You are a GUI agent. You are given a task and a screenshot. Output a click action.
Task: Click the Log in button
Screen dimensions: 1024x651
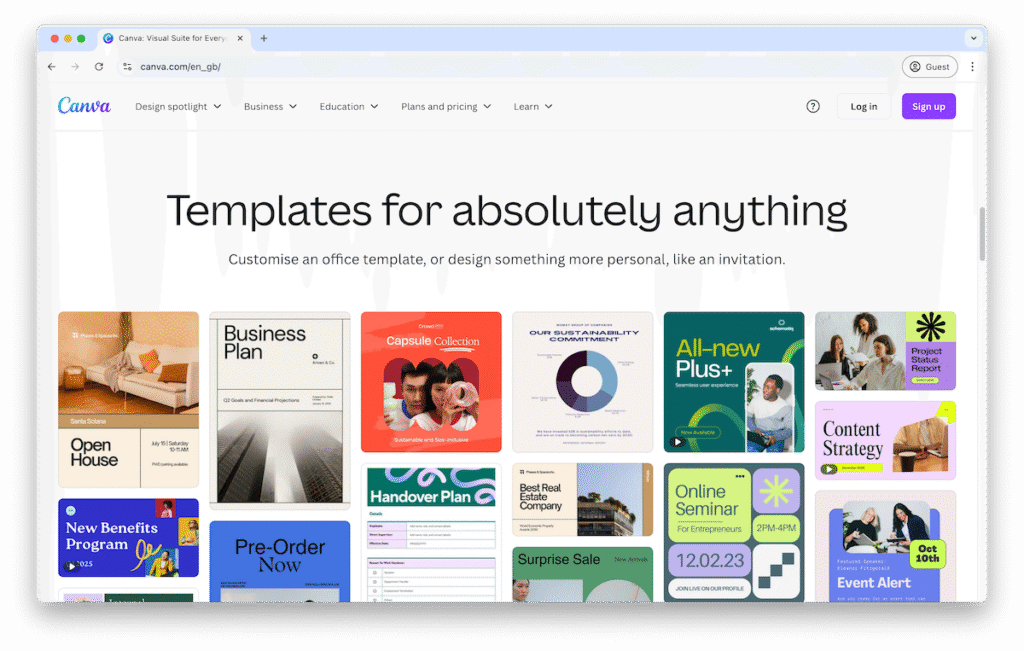pyautogui.click(x=863, y=106)
